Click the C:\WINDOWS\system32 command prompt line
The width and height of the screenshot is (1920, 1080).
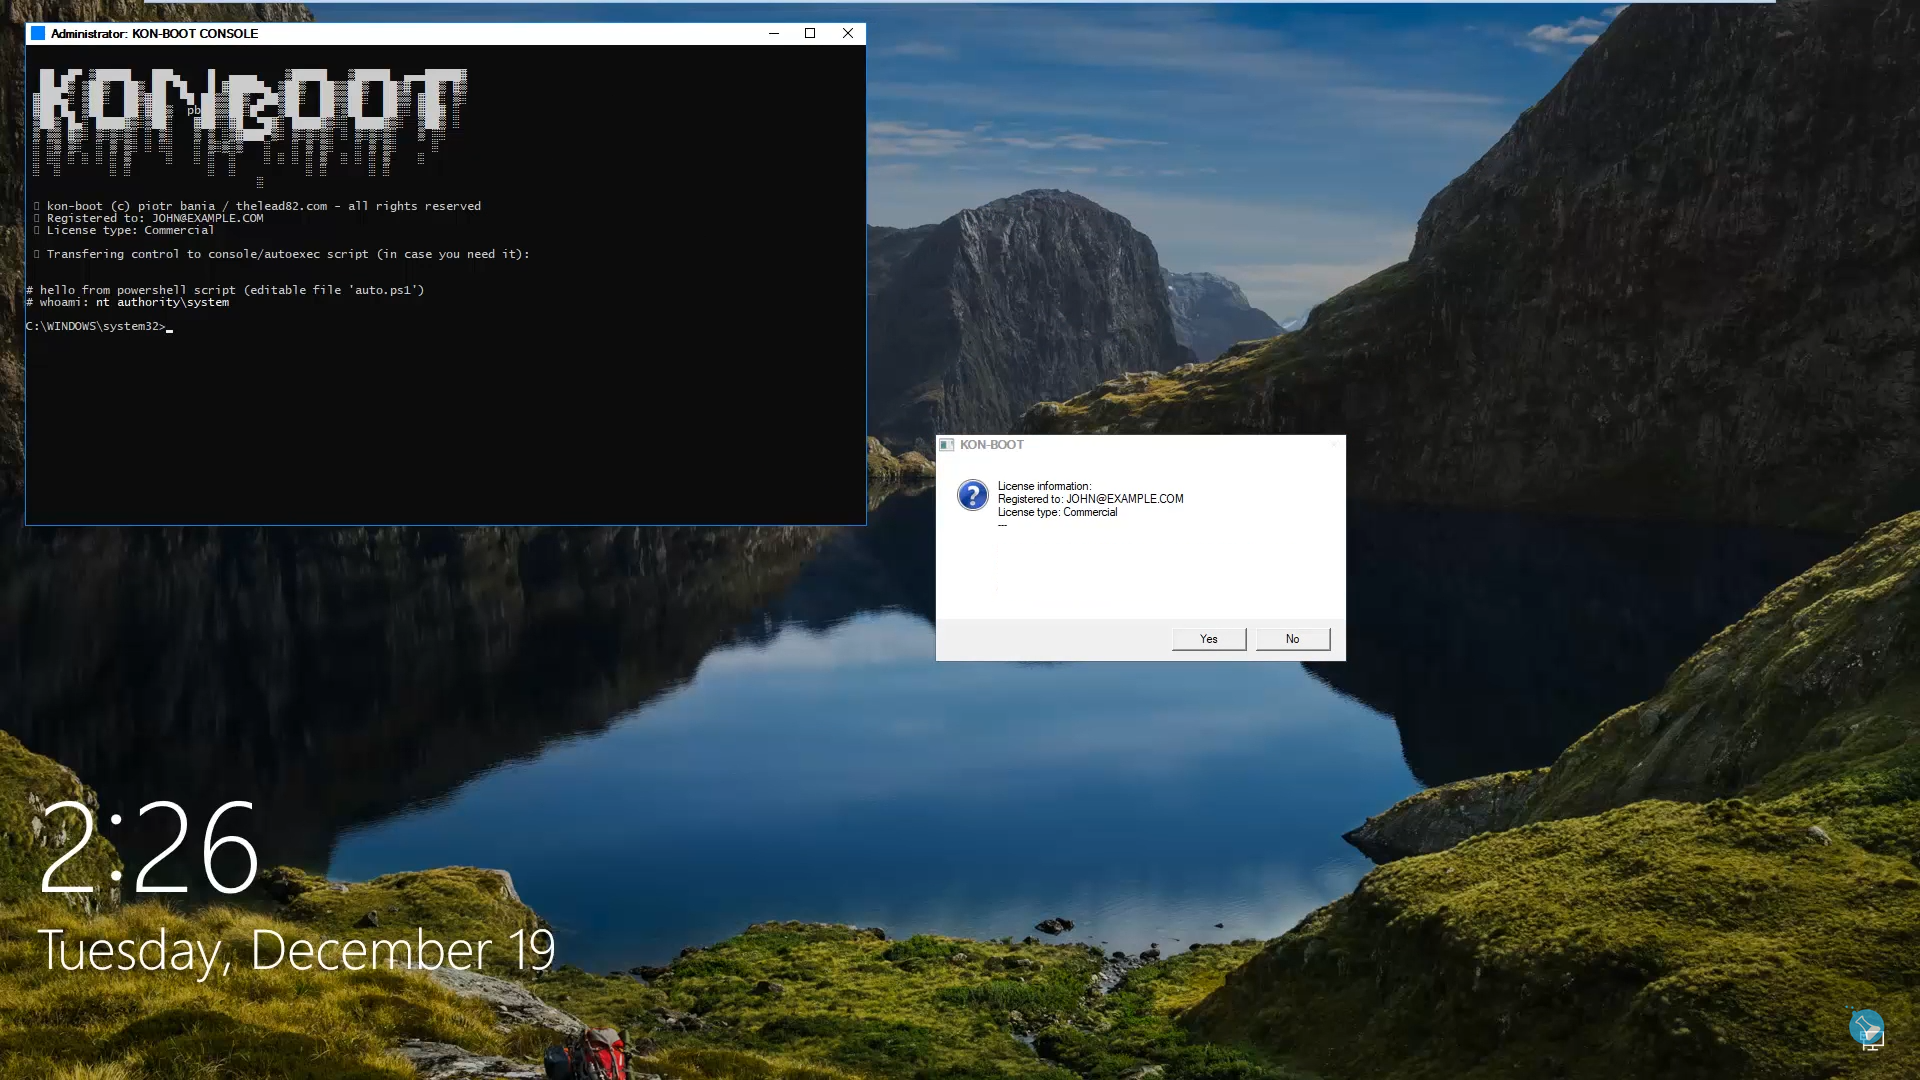(96, 326)
